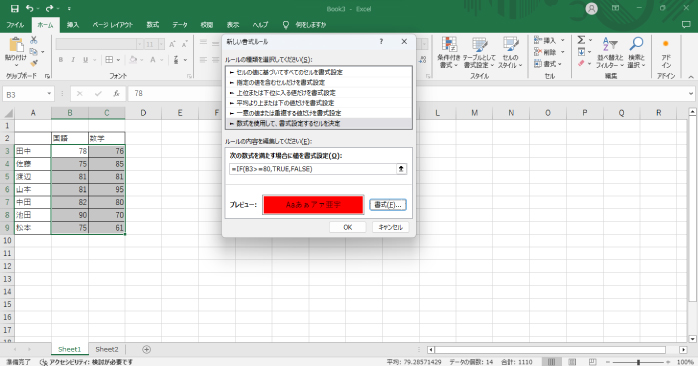Switch to the 数式 ribbon tab
The height and width of the screenshot is (366, 698).
(153, 24)
